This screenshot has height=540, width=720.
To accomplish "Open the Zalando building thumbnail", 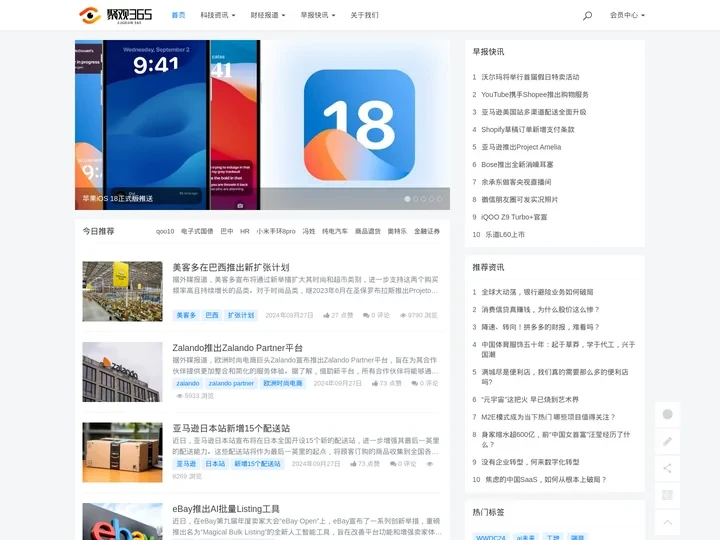I will pos(123,372).
